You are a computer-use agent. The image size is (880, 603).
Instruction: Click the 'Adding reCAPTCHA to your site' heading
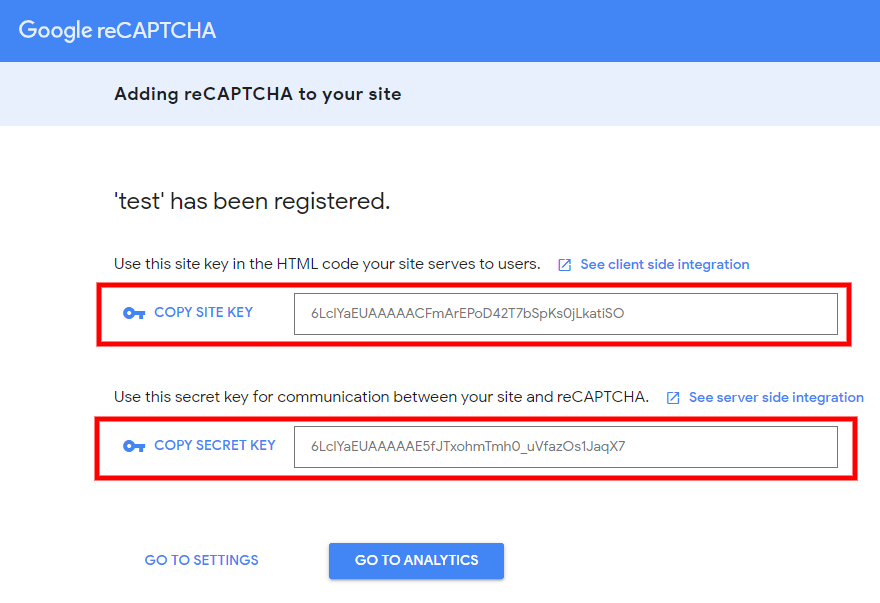pos(258,94)
